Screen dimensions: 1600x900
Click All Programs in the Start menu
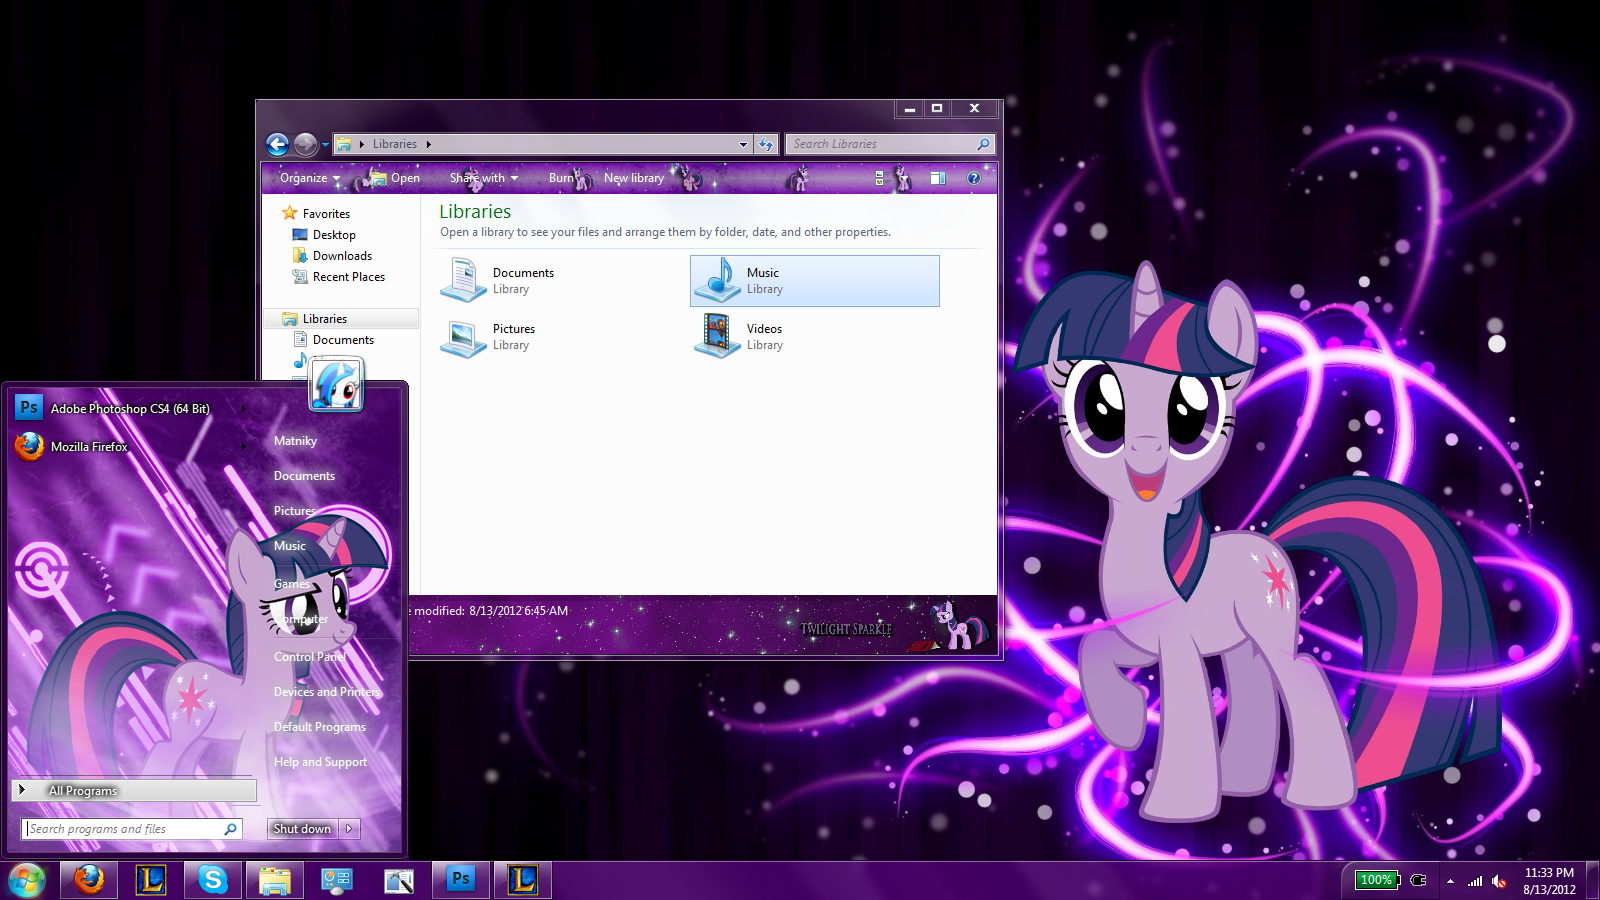click(x=83, y=790)
